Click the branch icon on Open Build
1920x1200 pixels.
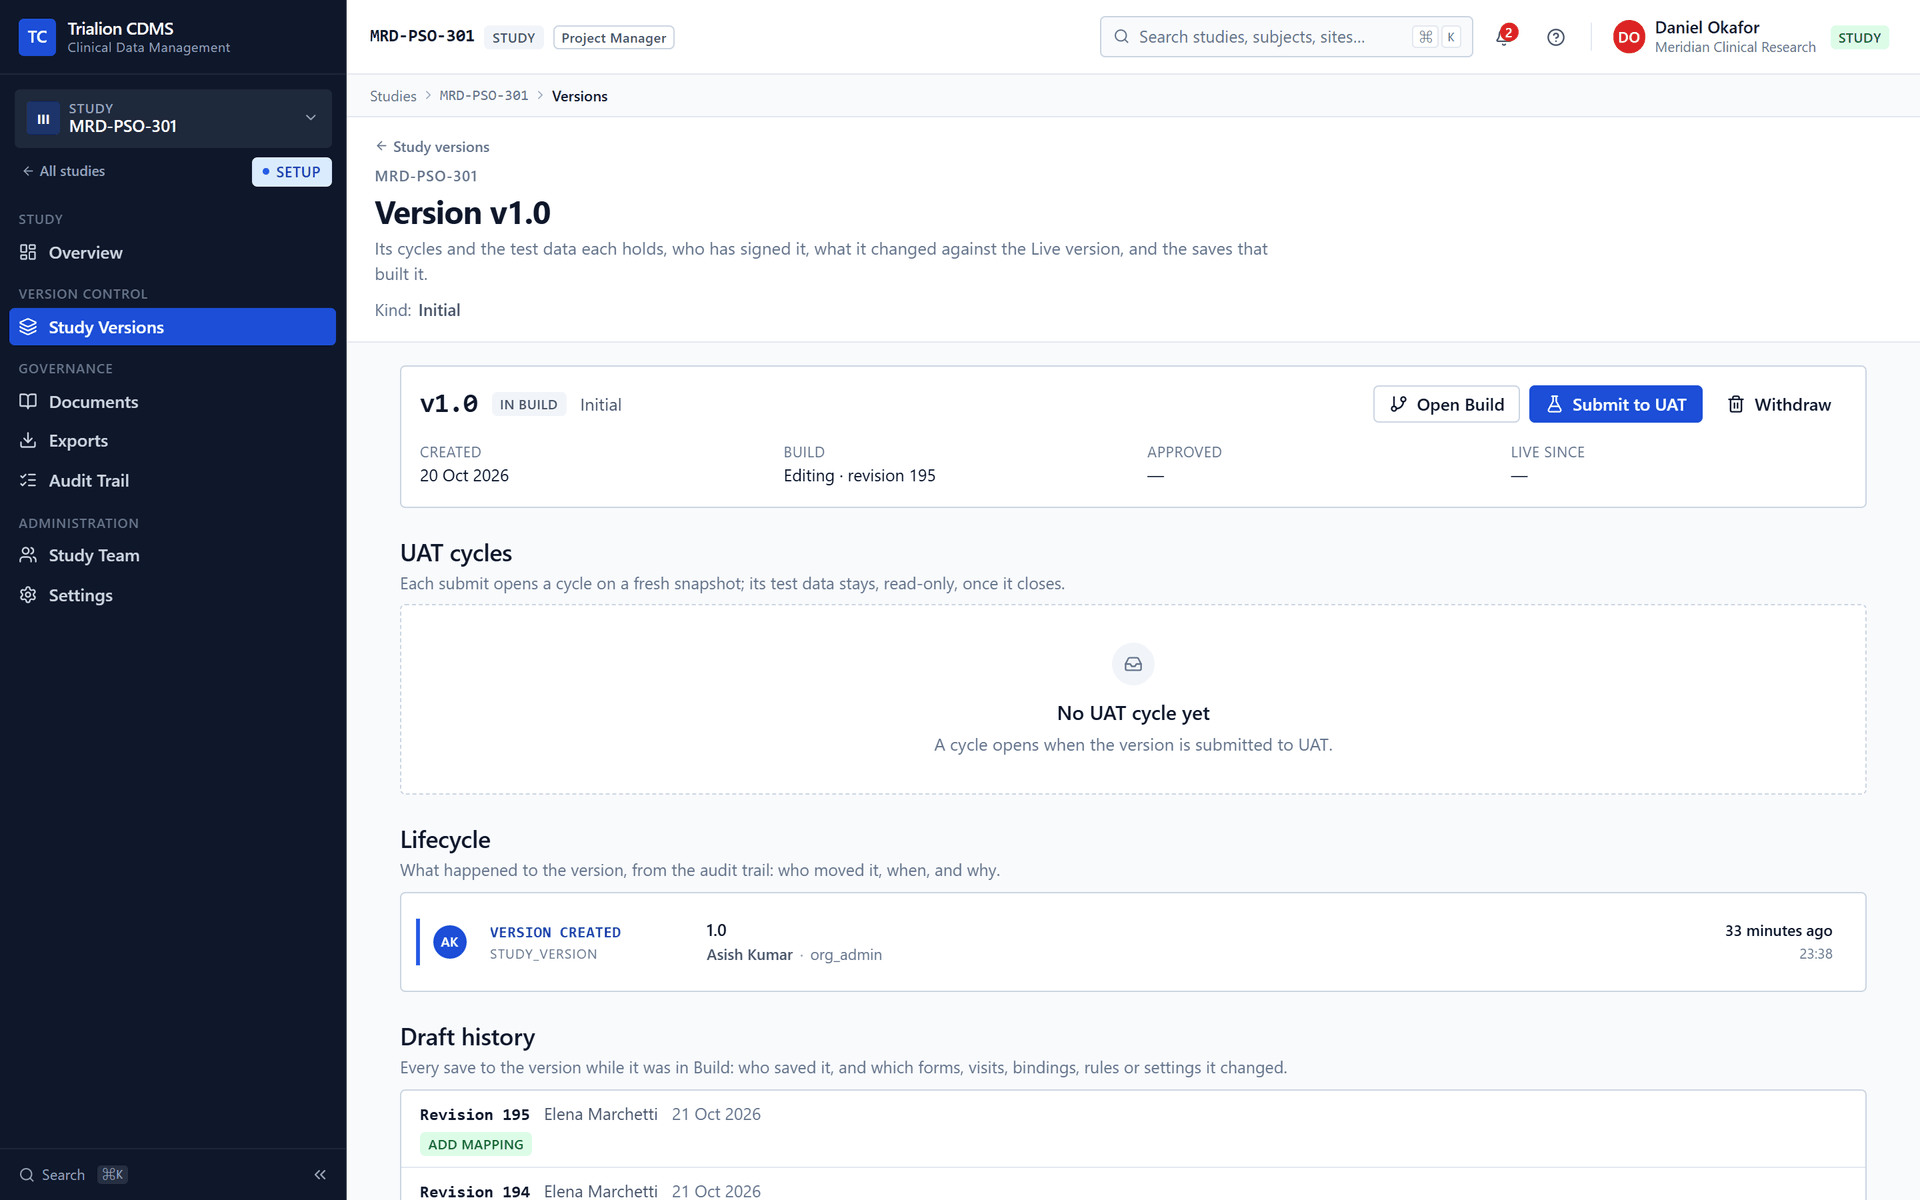tap(1398, 404)
